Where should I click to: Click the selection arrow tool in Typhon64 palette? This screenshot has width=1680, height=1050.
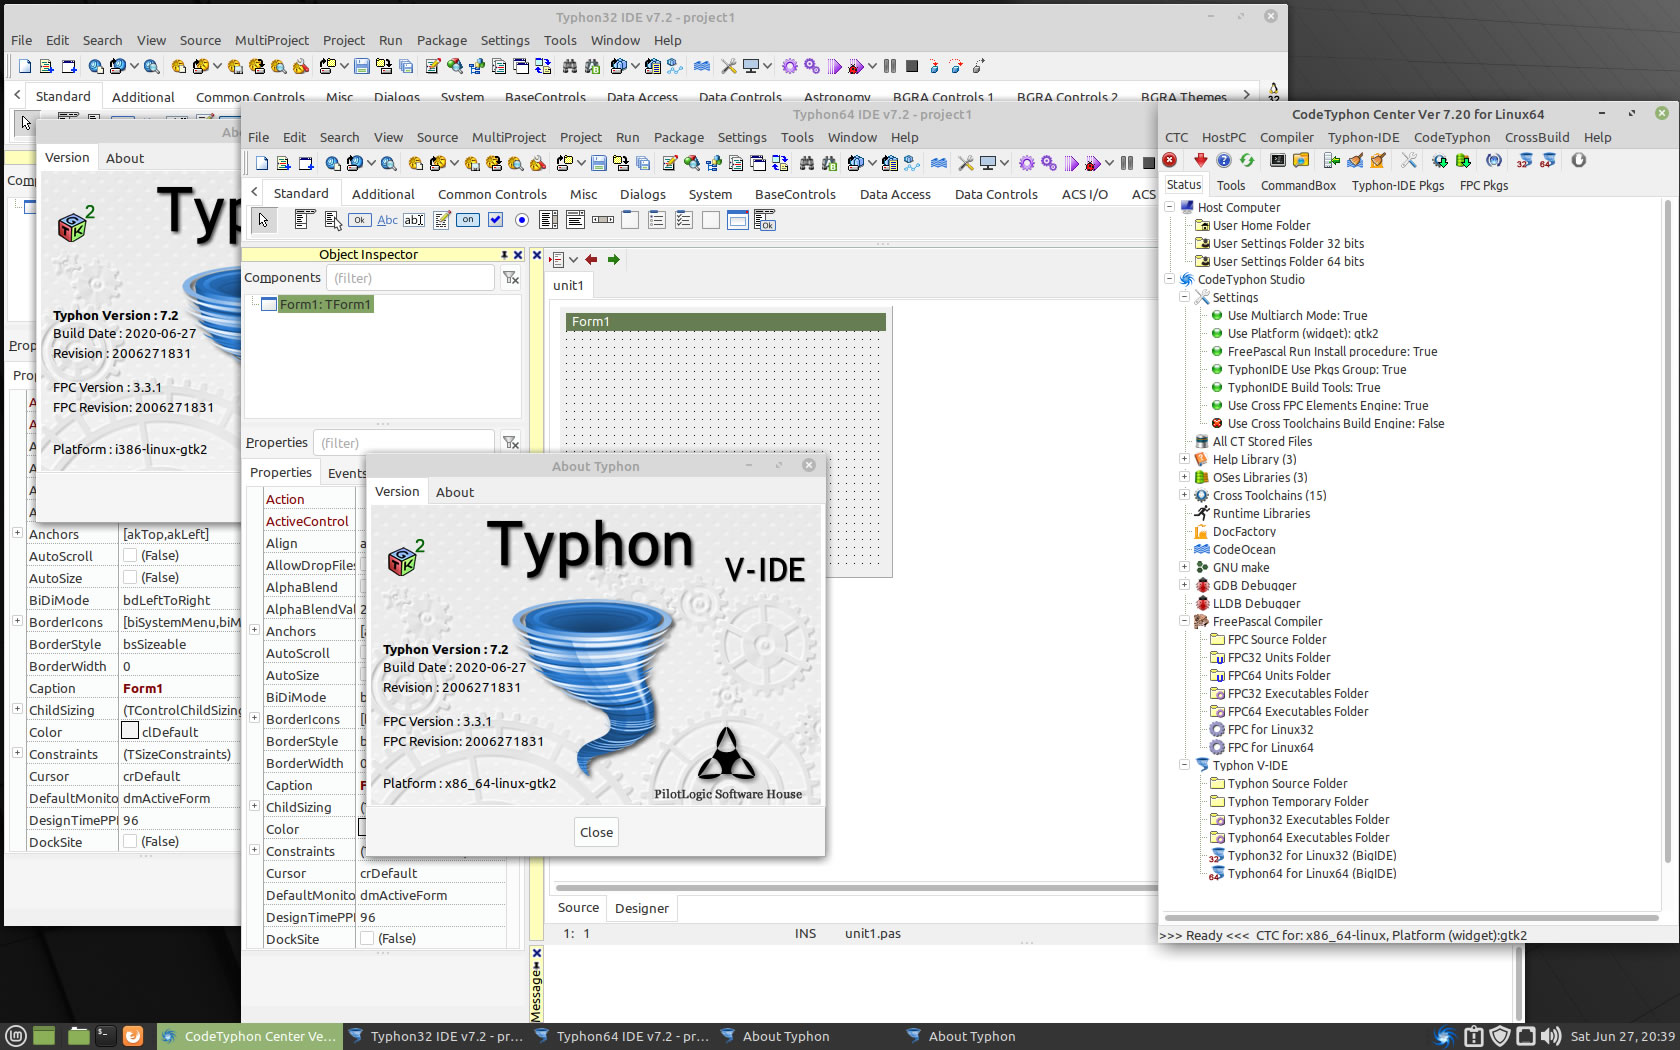tap(263, 220)
